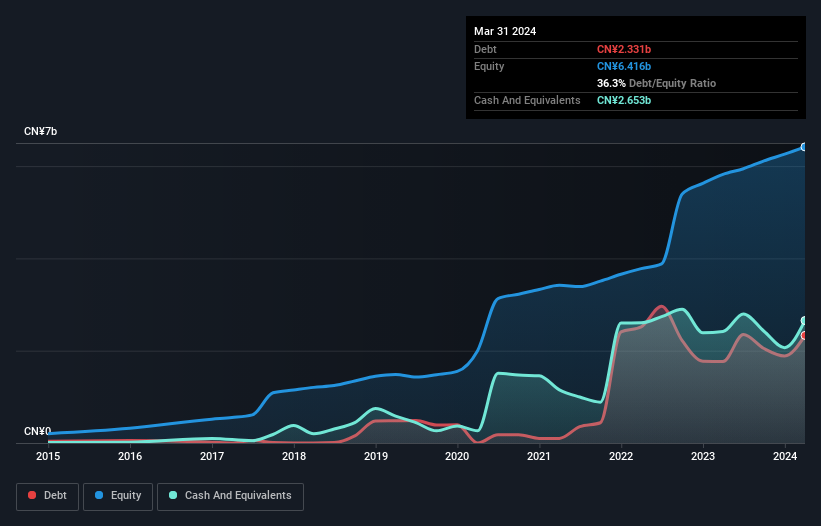Click the blue Equity endpoint marker
This screenshot has height=526, width=821.
(804, 147)
